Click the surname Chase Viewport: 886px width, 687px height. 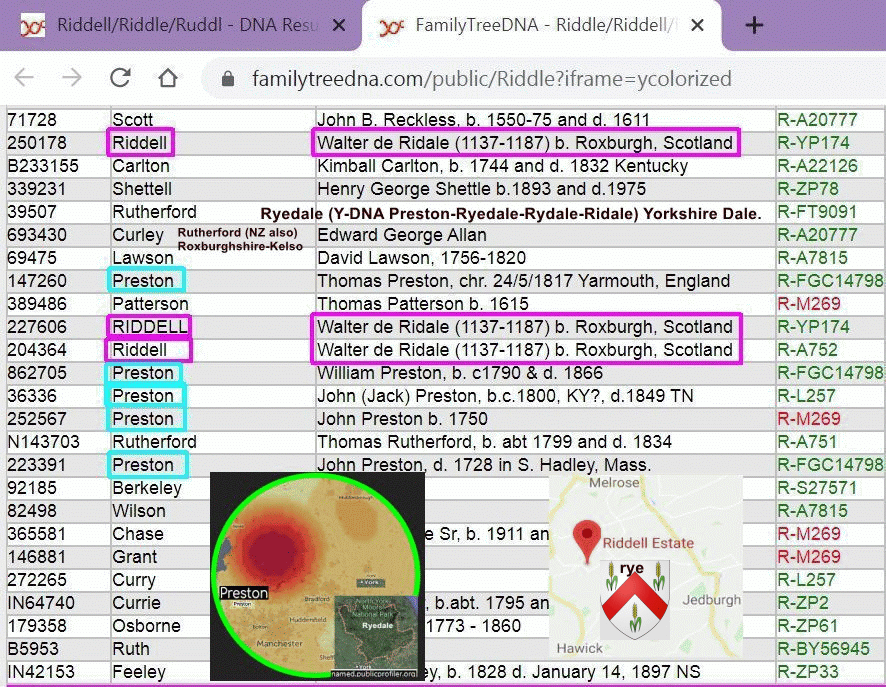tap(138, 534)
